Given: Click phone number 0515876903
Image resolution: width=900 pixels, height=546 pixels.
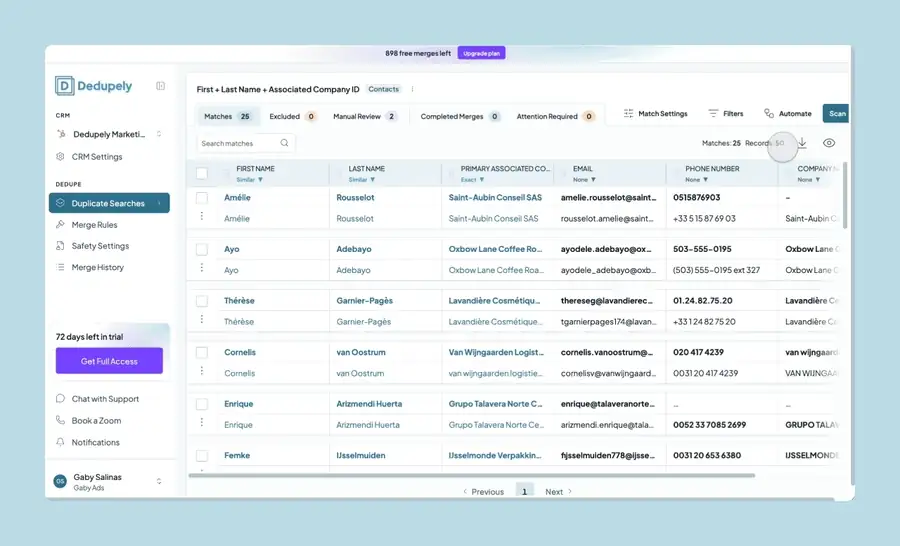Looking at the screenshot, I should (697, 198).
